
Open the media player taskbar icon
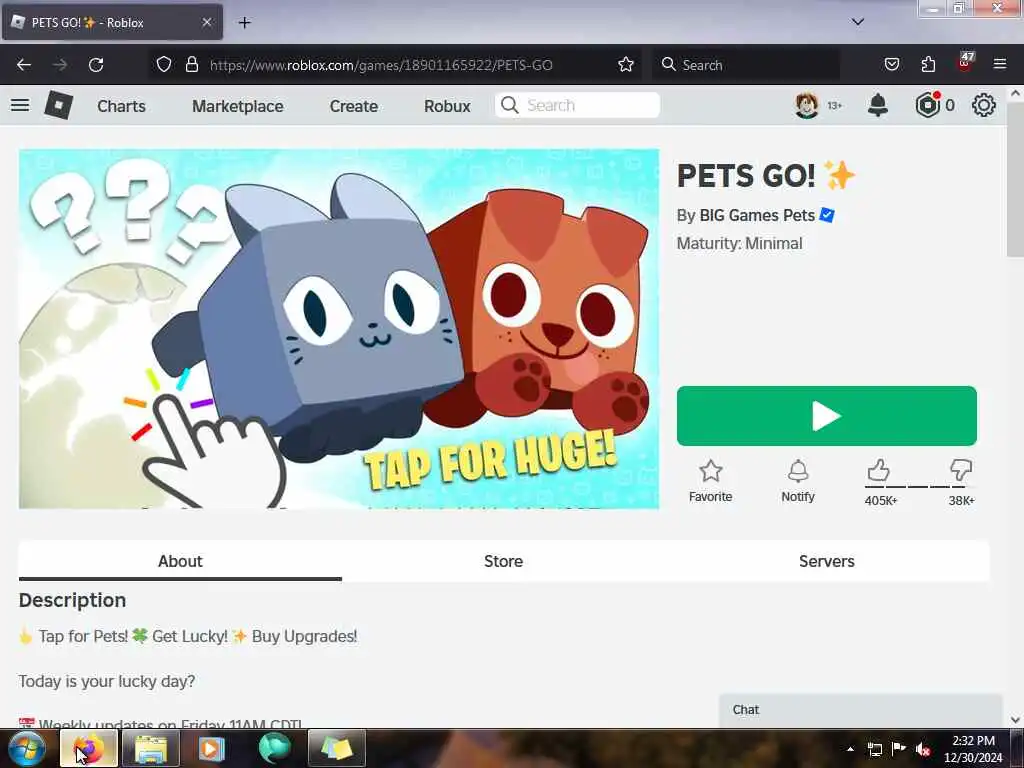(x=212, y=748)
